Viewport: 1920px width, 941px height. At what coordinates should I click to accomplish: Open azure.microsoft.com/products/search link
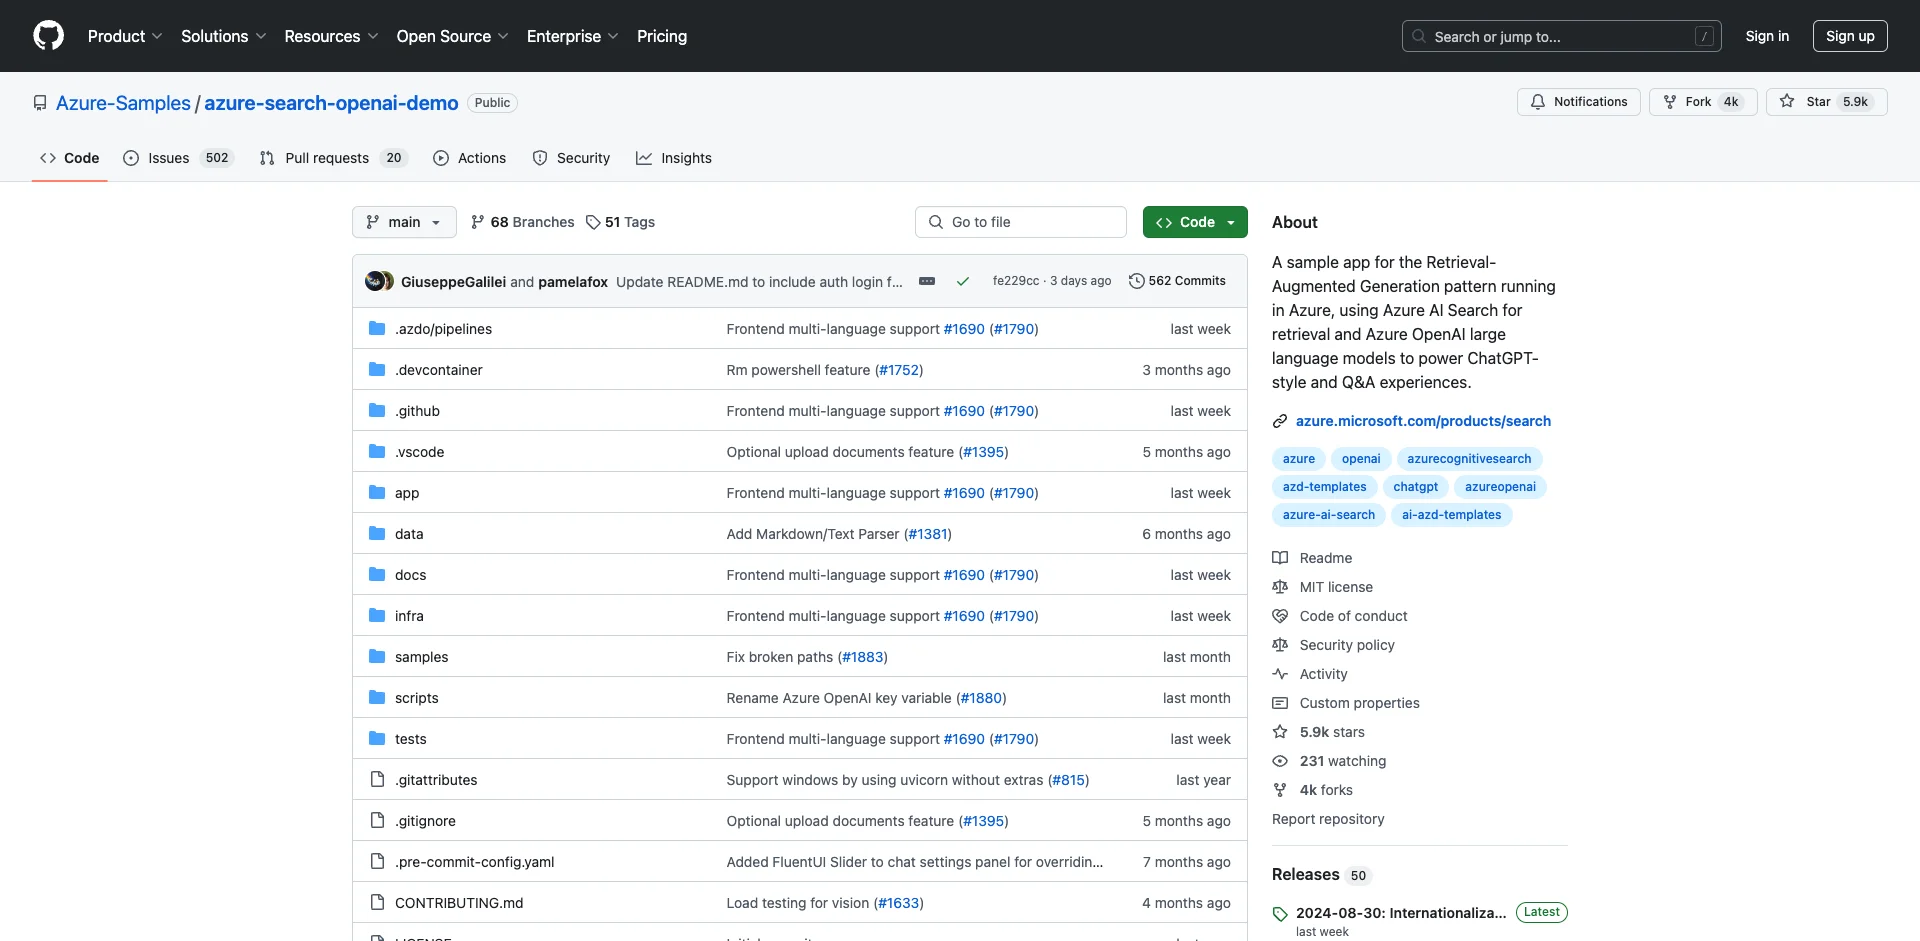(1423, 421)
